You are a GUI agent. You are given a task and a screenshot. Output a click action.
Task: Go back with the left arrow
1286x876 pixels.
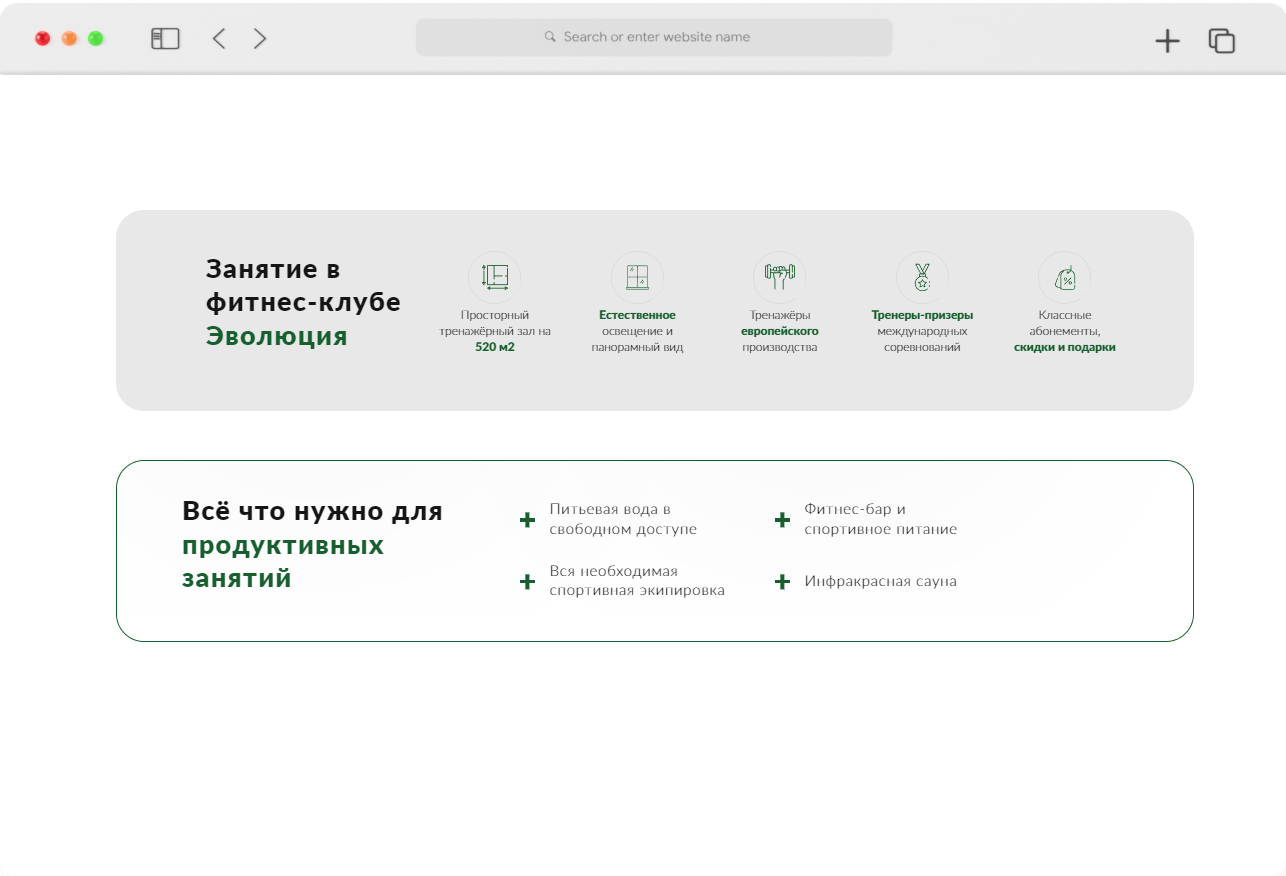click(219, 39)
